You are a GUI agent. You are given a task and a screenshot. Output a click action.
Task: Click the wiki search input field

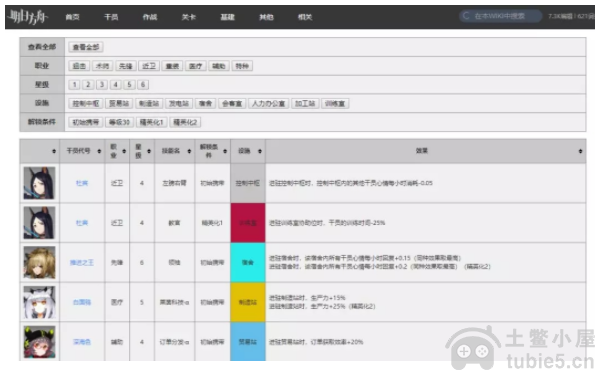coord(500,16)
